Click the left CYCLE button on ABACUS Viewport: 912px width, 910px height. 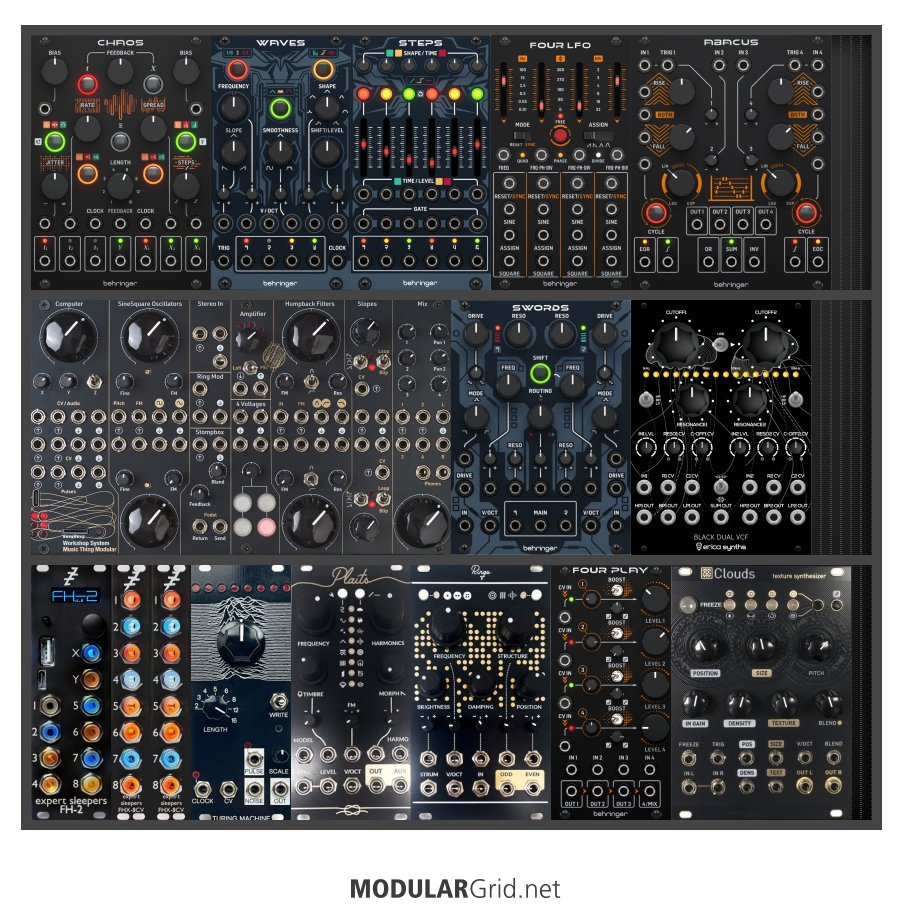point(656,213)
